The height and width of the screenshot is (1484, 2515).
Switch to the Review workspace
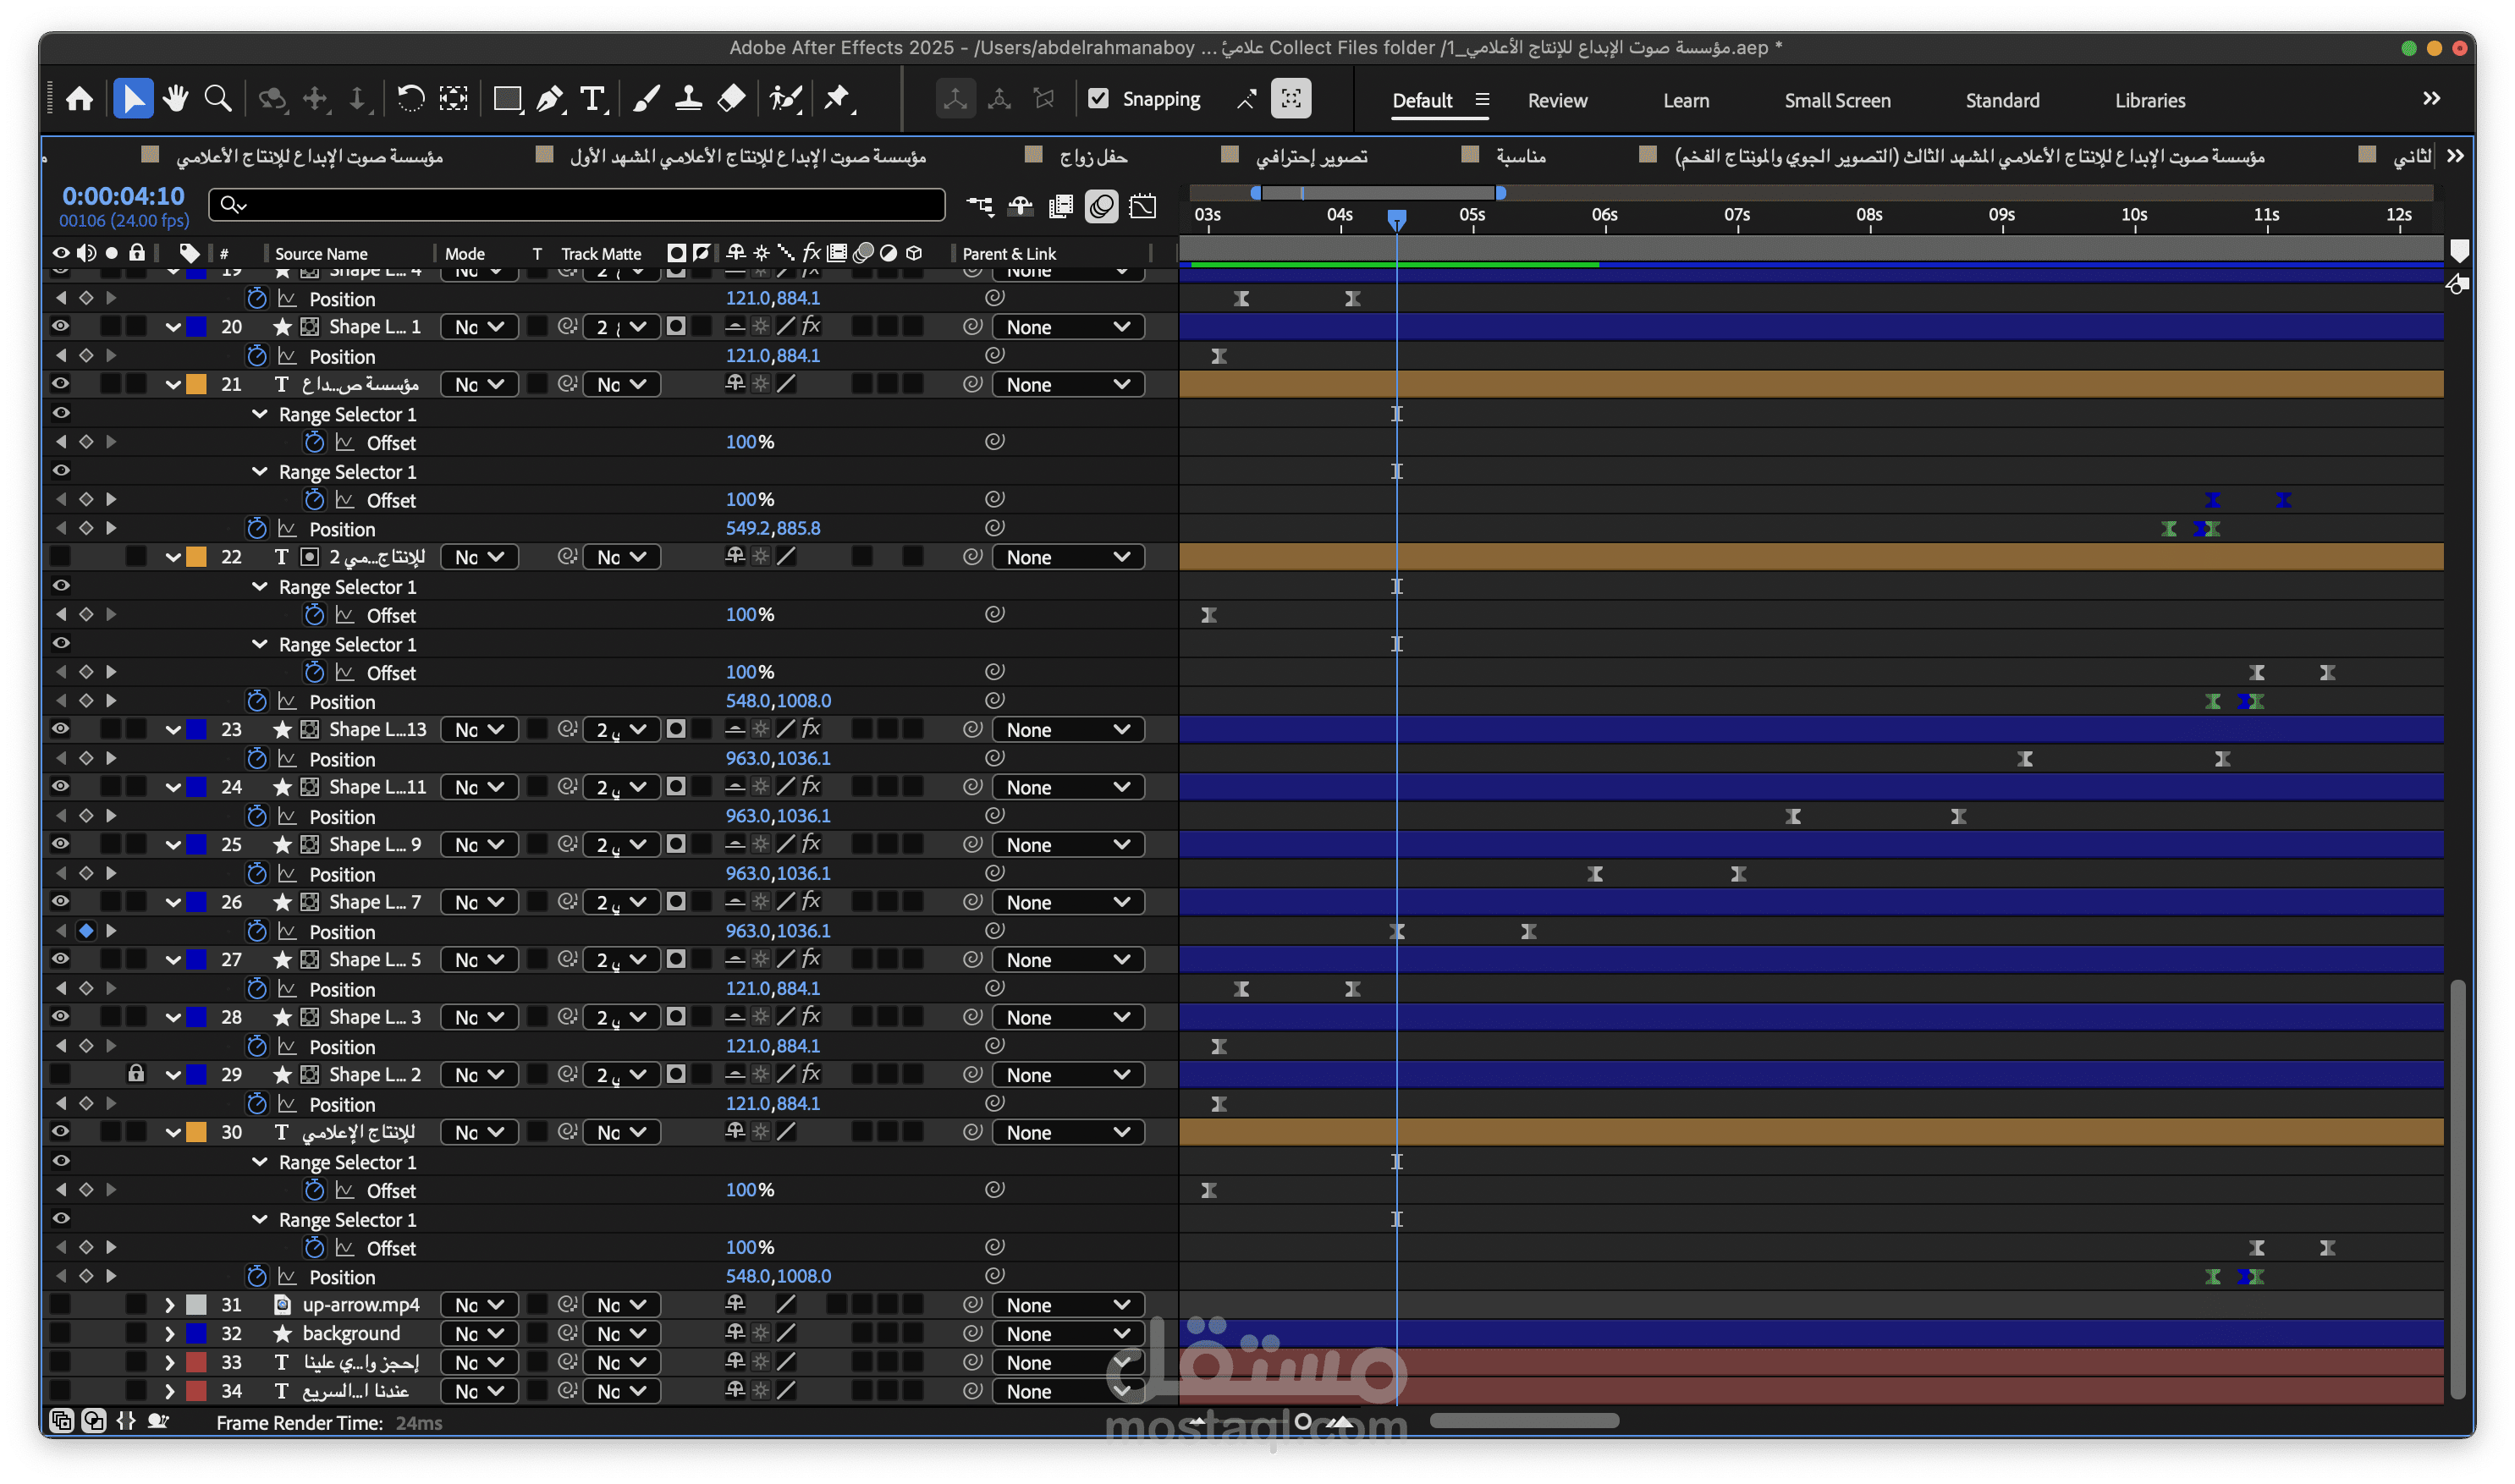pos(1557,101)
